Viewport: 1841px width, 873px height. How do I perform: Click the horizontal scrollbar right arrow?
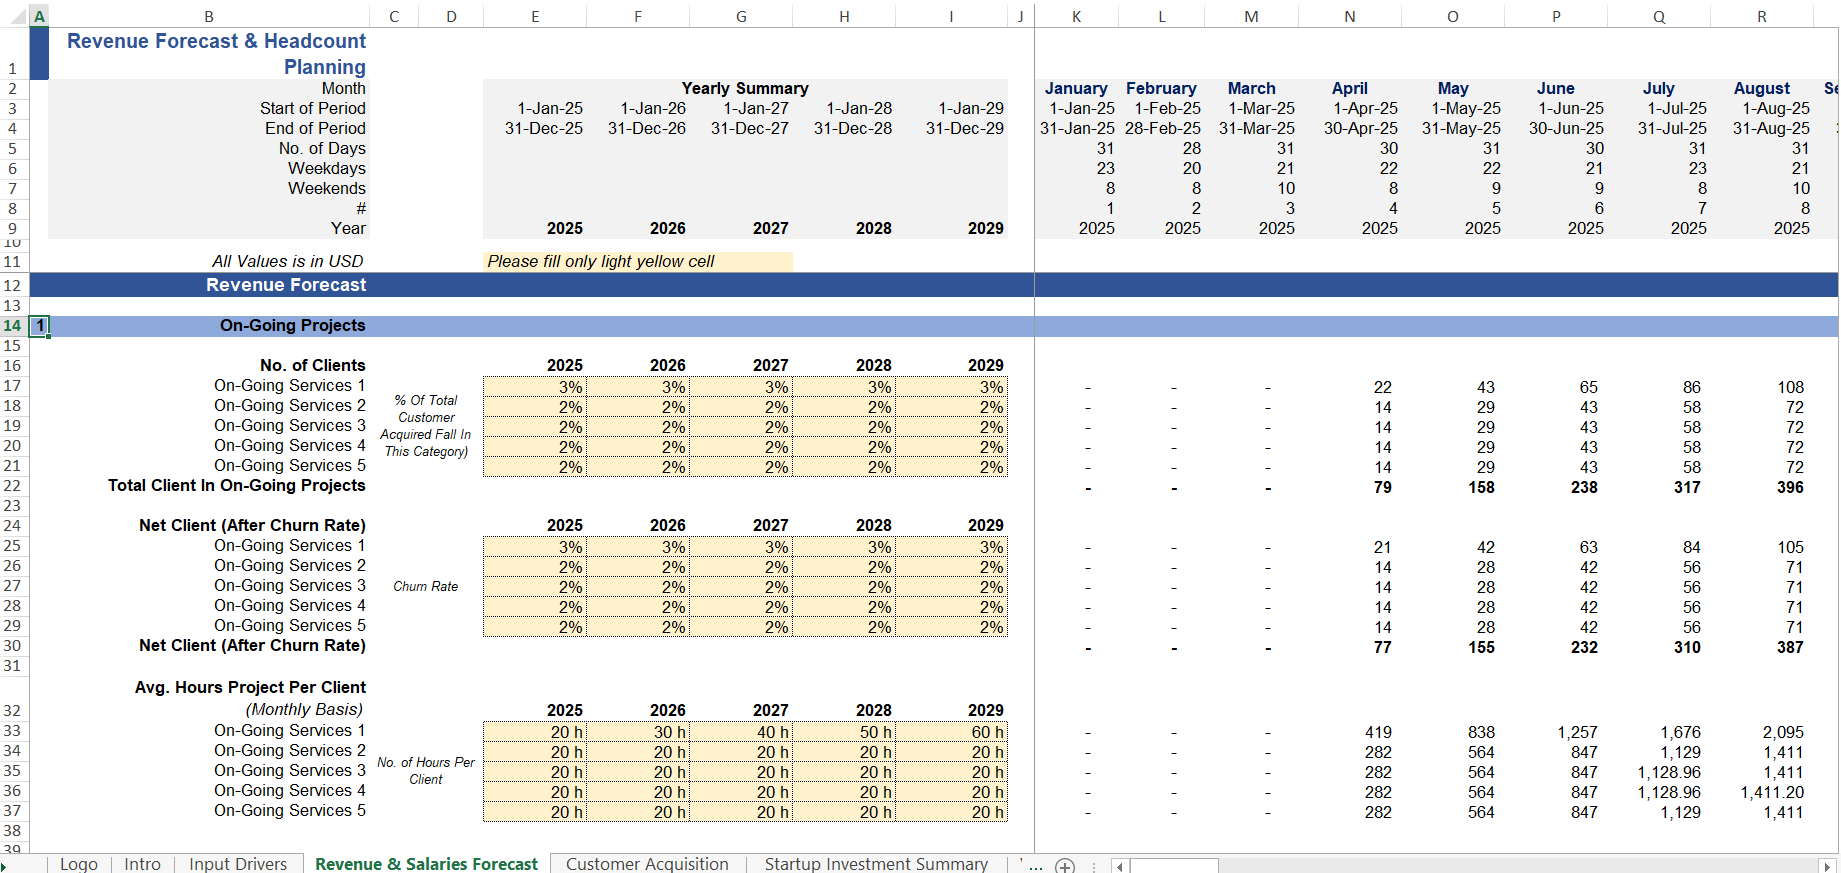1827,866
